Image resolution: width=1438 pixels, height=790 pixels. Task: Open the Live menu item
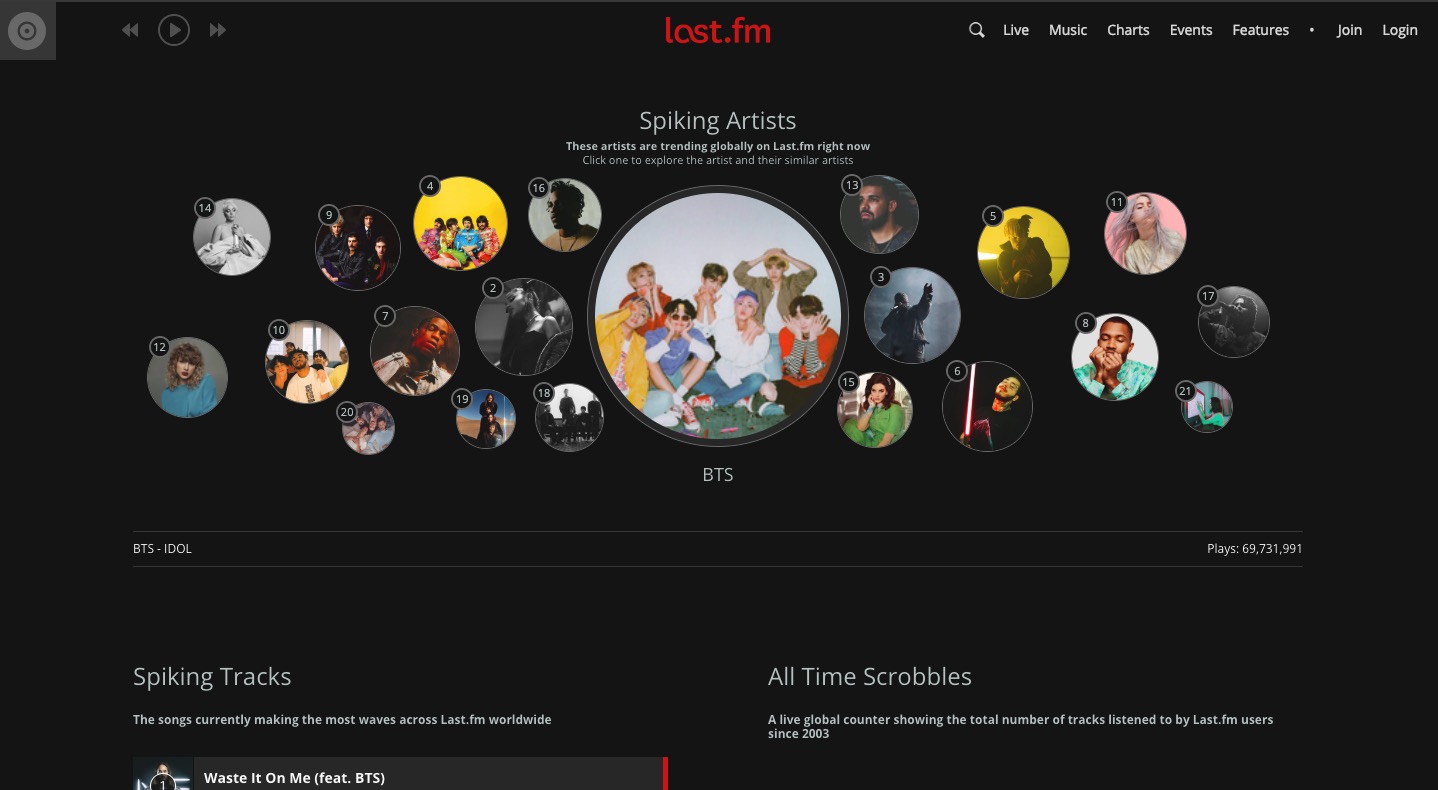point(1016,30)
